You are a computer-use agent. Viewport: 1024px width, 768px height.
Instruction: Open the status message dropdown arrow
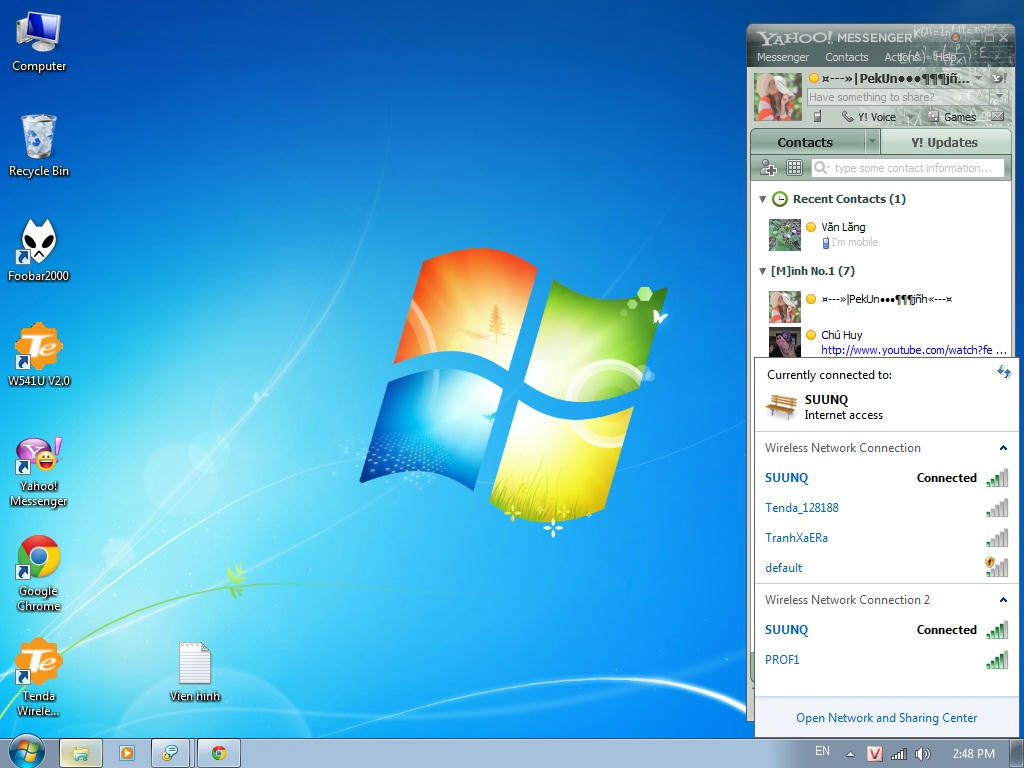coord(999,97)
